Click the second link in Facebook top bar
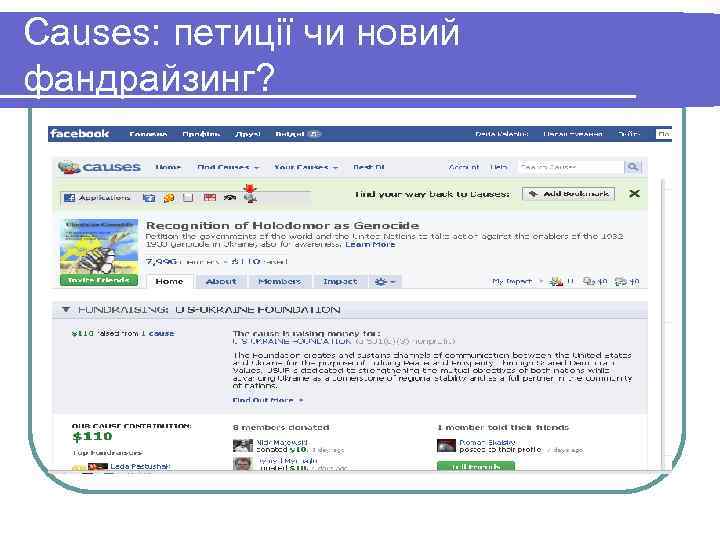 201,134
